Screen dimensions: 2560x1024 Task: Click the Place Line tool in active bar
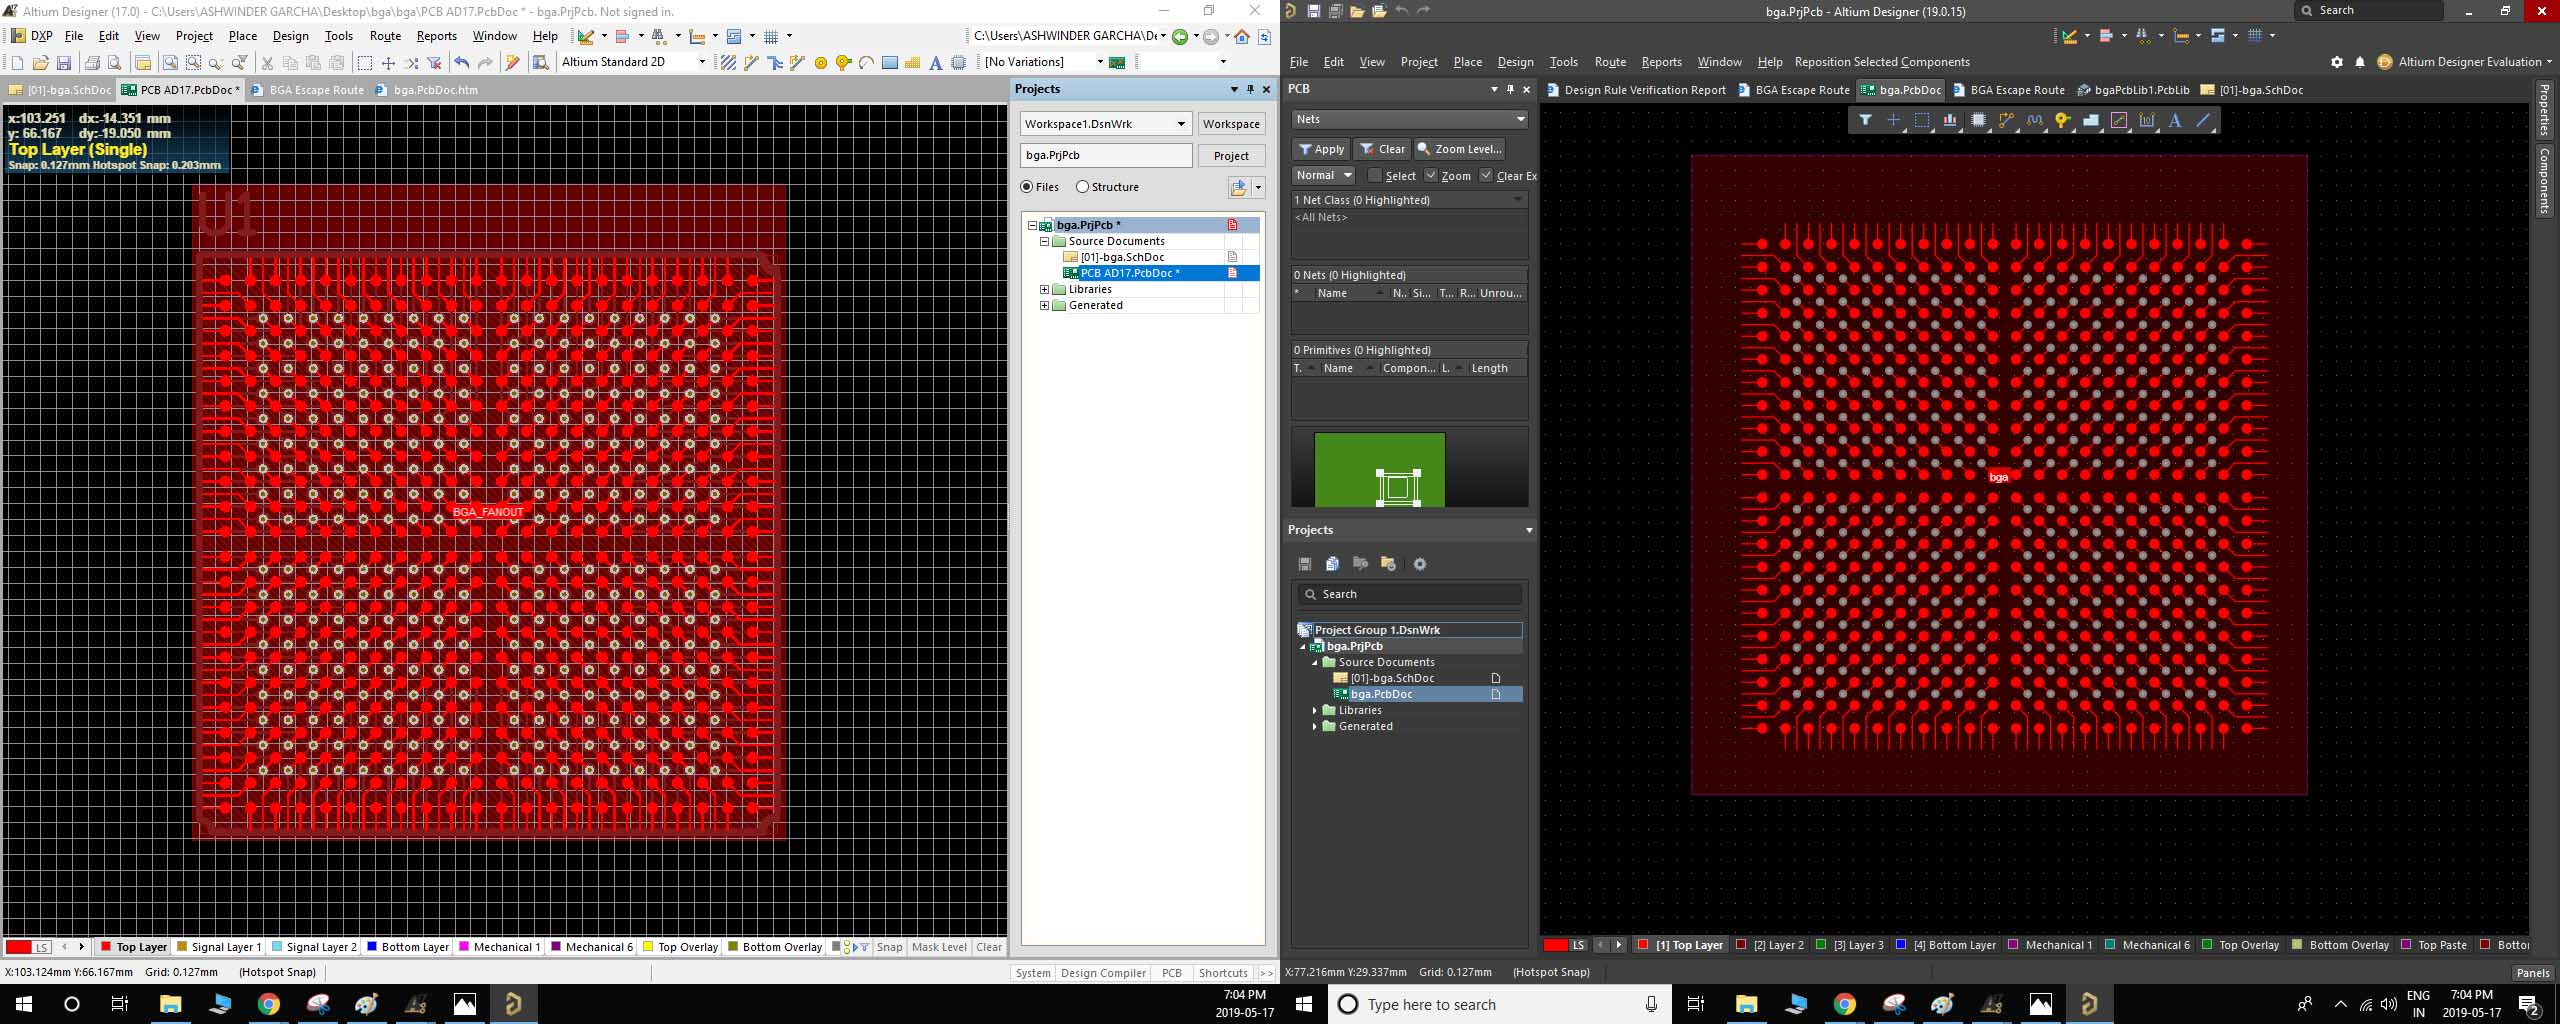click(2203, 121)
